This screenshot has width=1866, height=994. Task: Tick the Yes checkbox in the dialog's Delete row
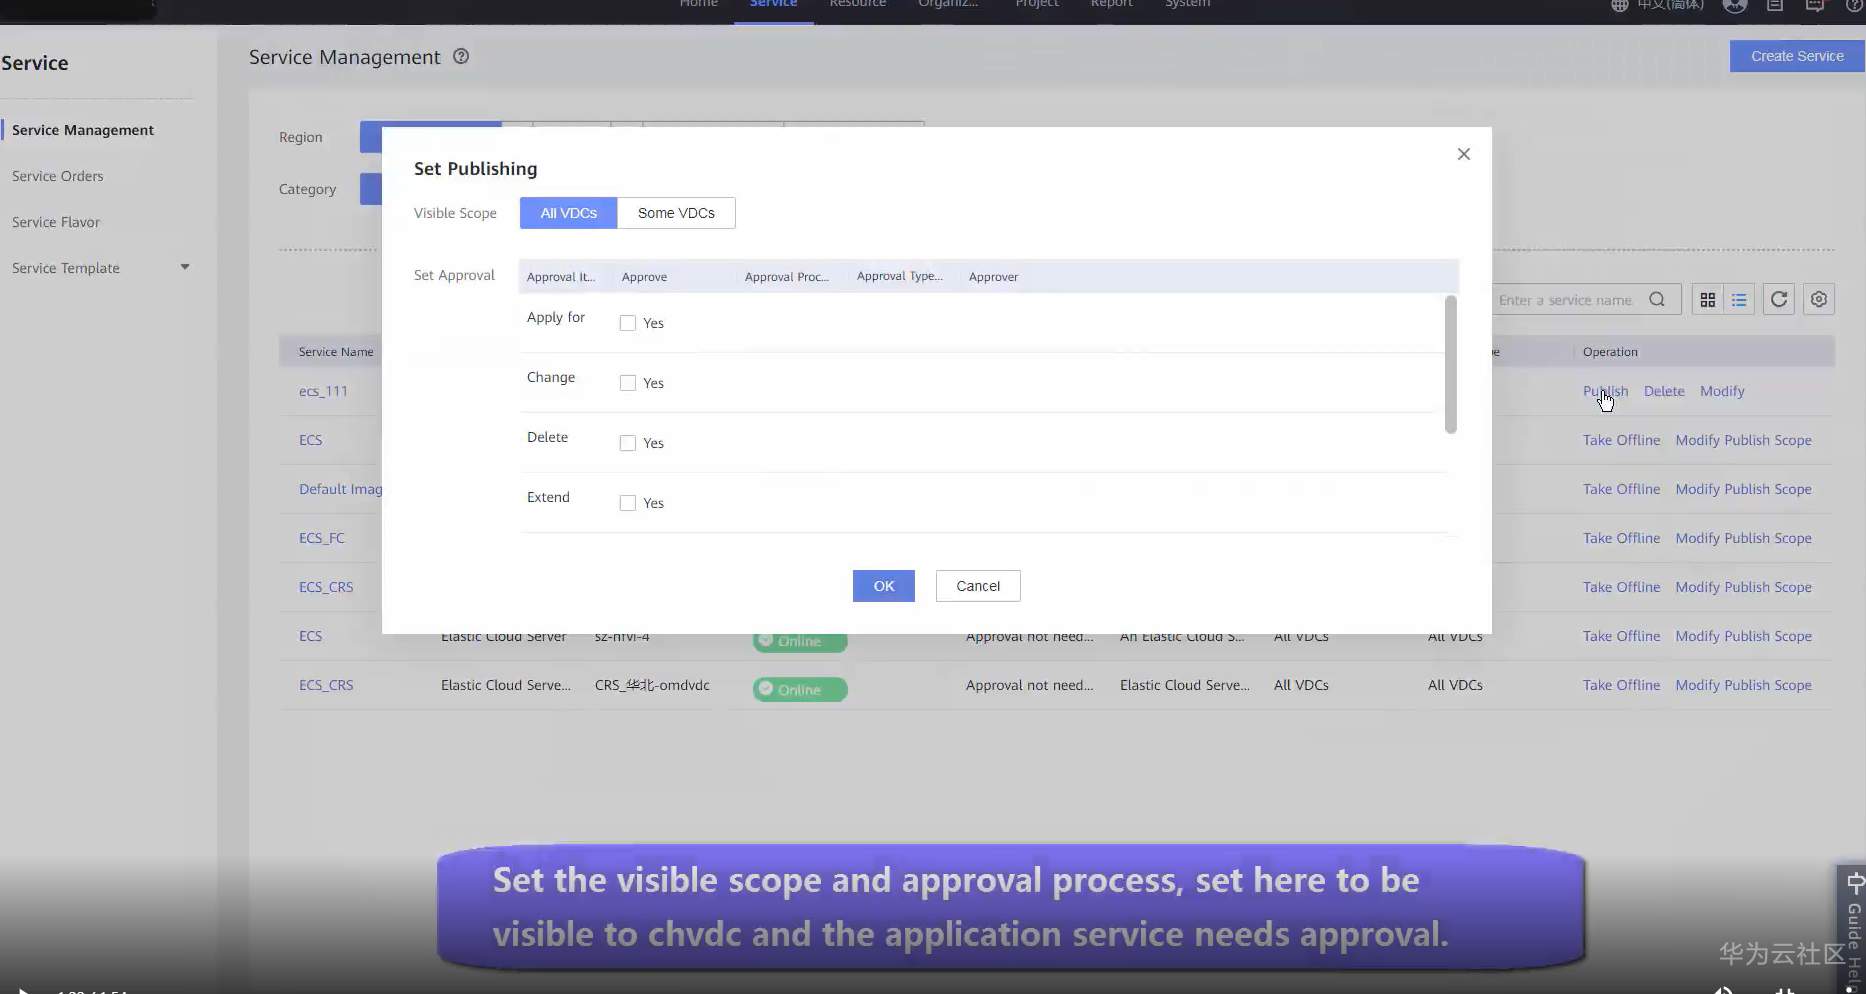click(628, 443)
